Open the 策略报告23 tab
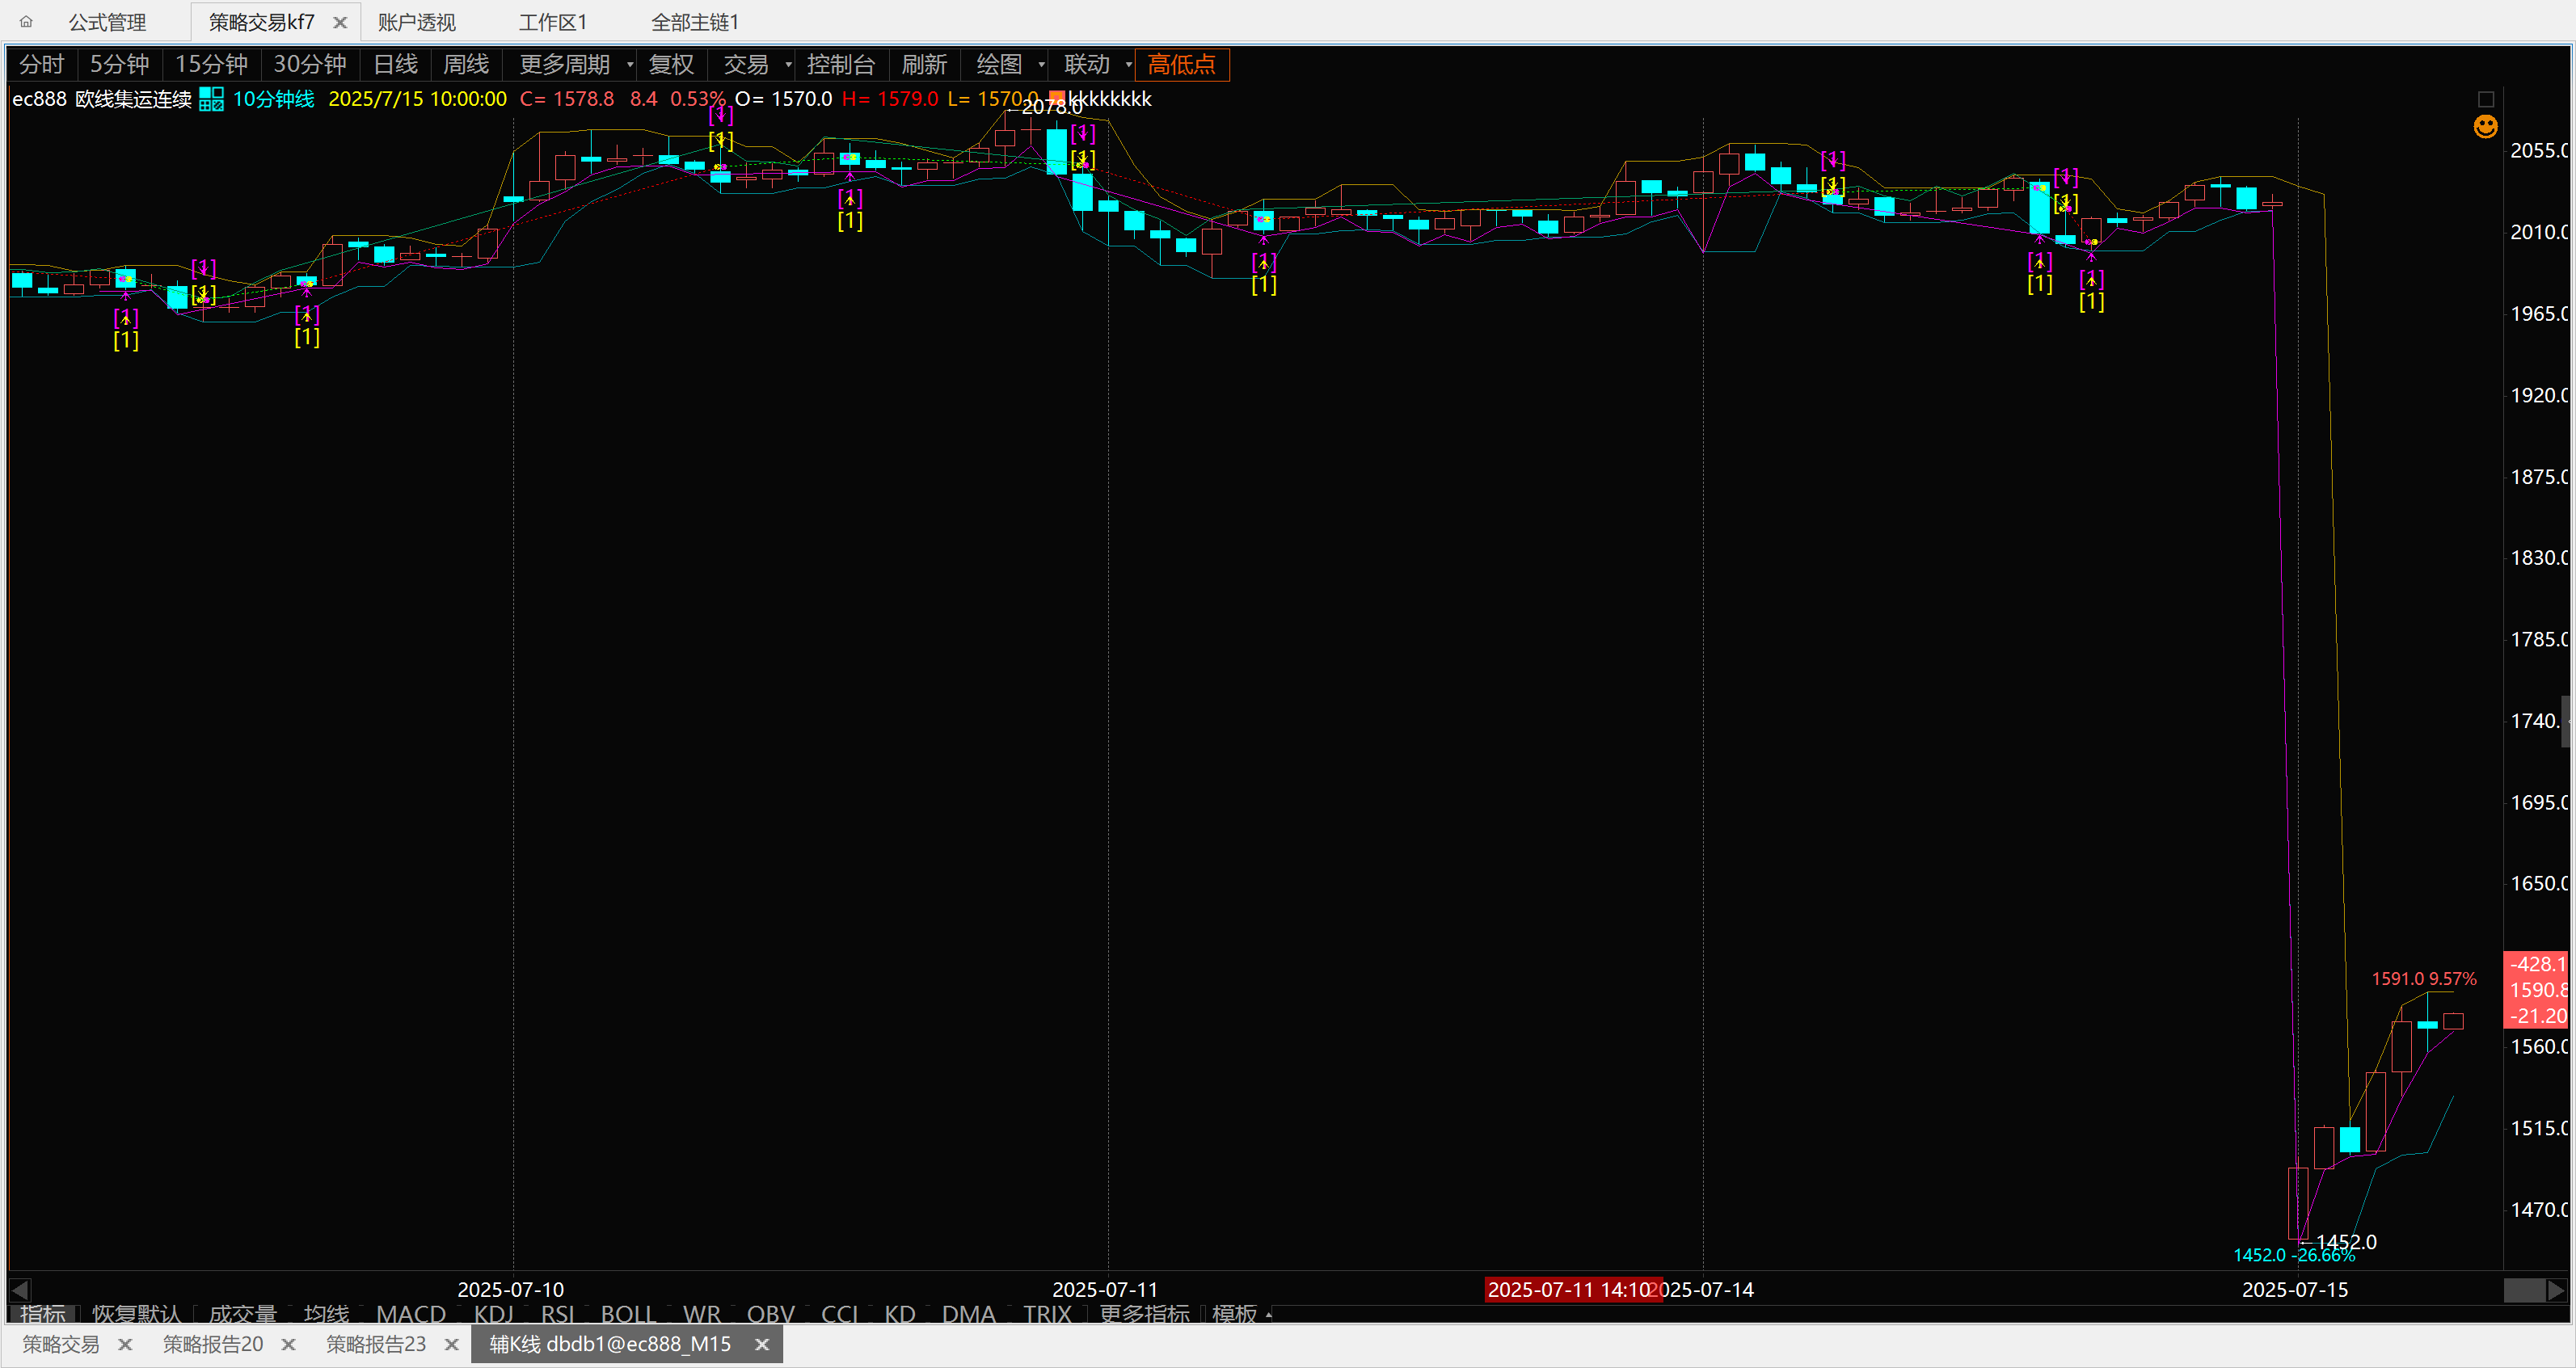The image size is (2576, 1368). click(376, 1345)
